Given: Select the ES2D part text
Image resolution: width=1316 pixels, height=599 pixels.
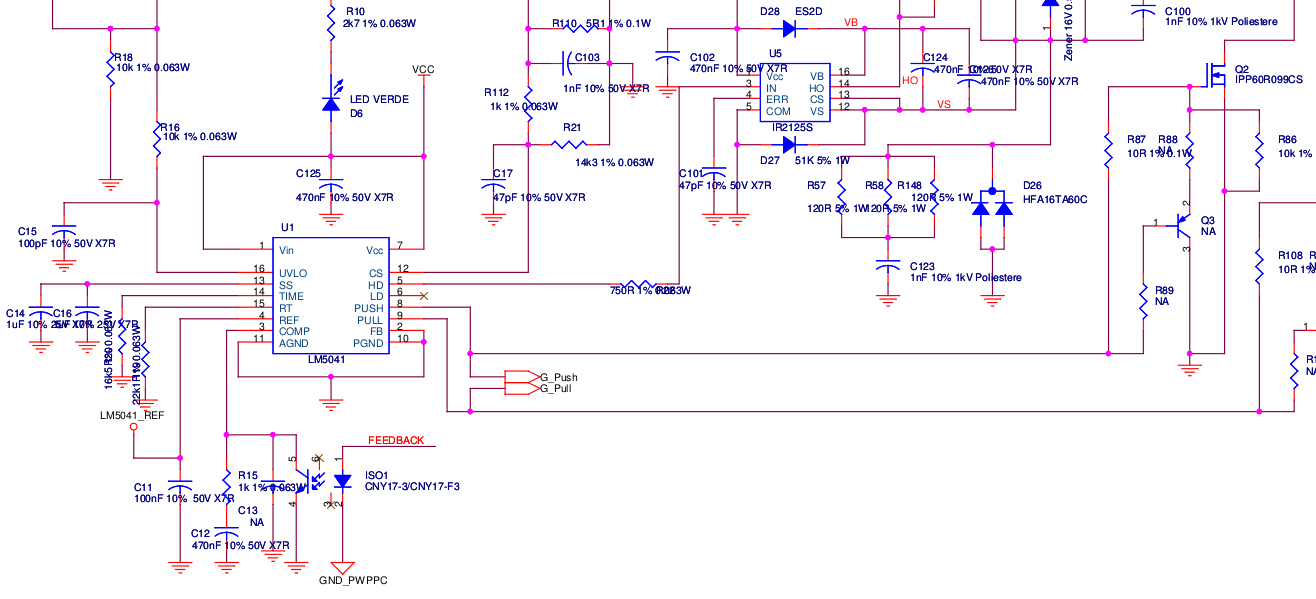Looking at the screenshot, I should (808, 11).
